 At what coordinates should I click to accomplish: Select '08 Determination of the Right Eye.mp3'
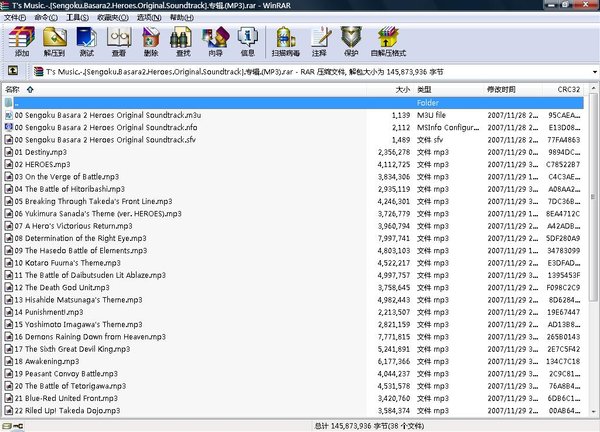80,238
